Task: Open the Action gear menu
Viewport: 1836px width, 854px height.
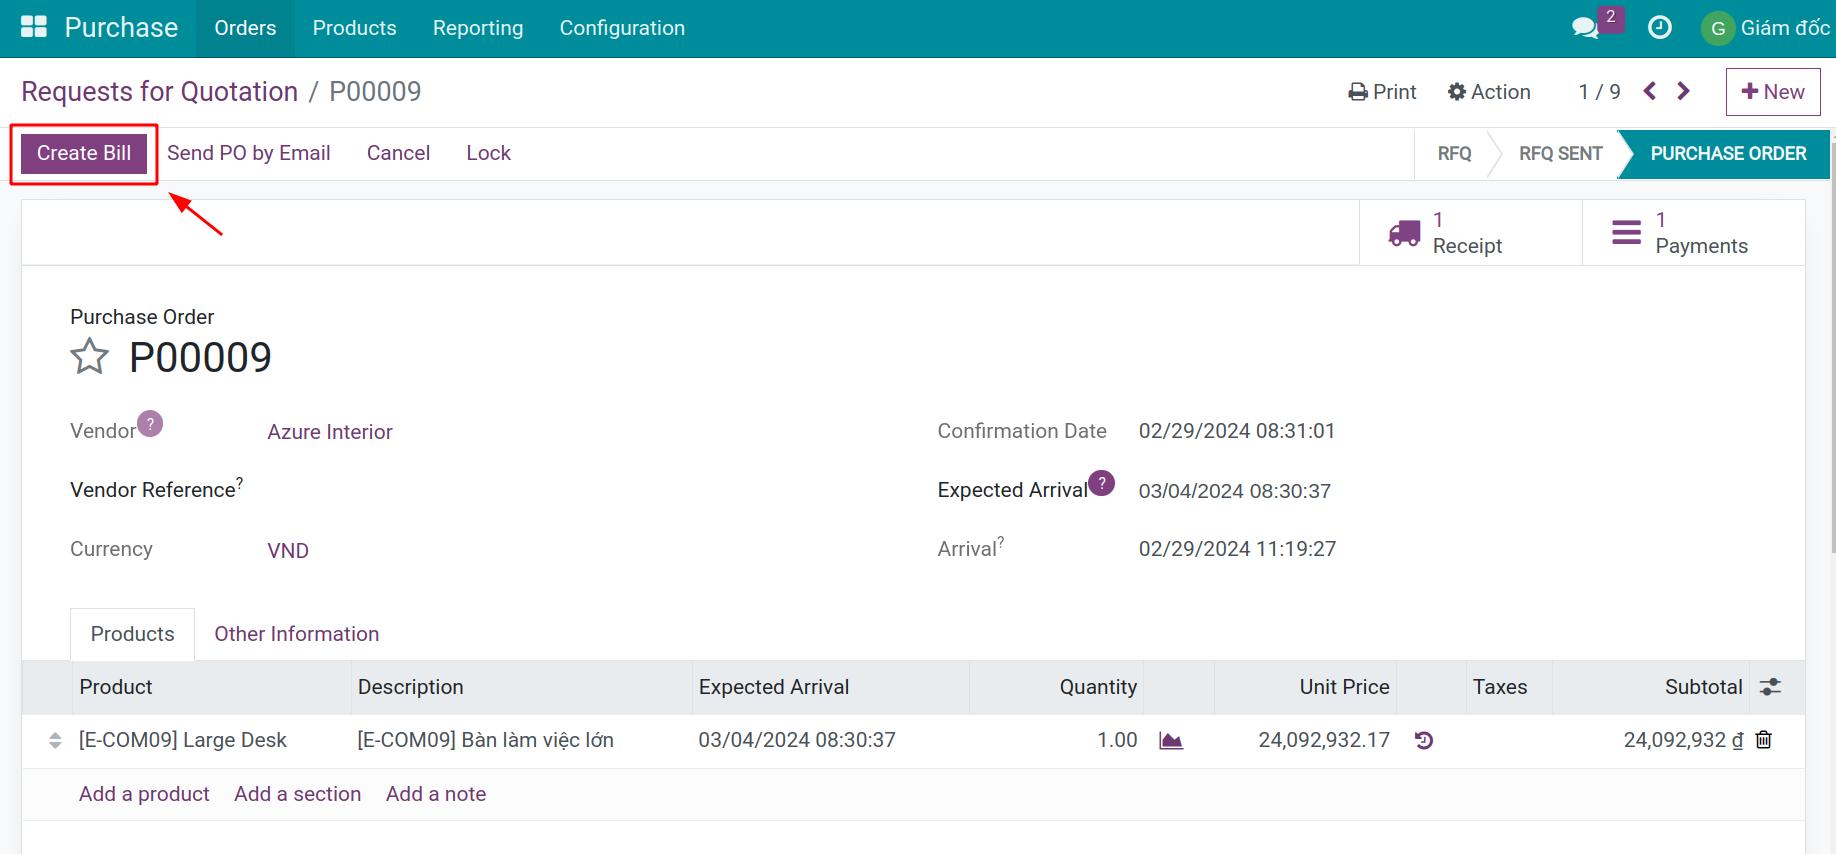Action: (x=1489, y=92)
